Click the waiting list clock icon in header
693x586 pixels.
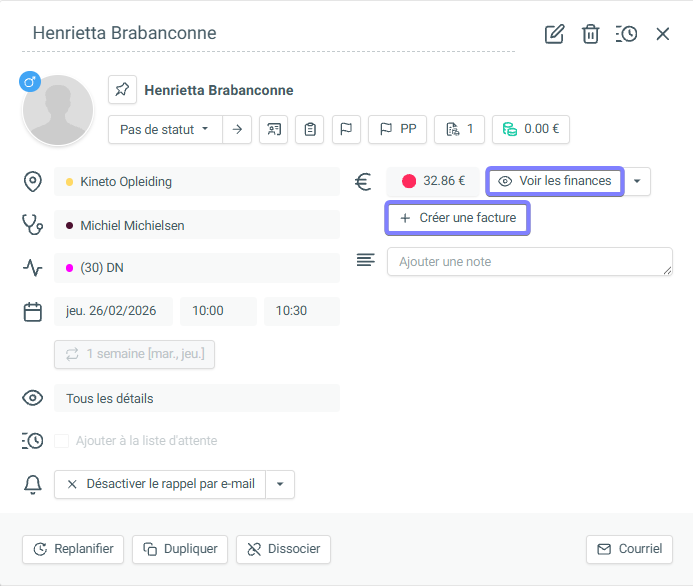coord(627,34)
